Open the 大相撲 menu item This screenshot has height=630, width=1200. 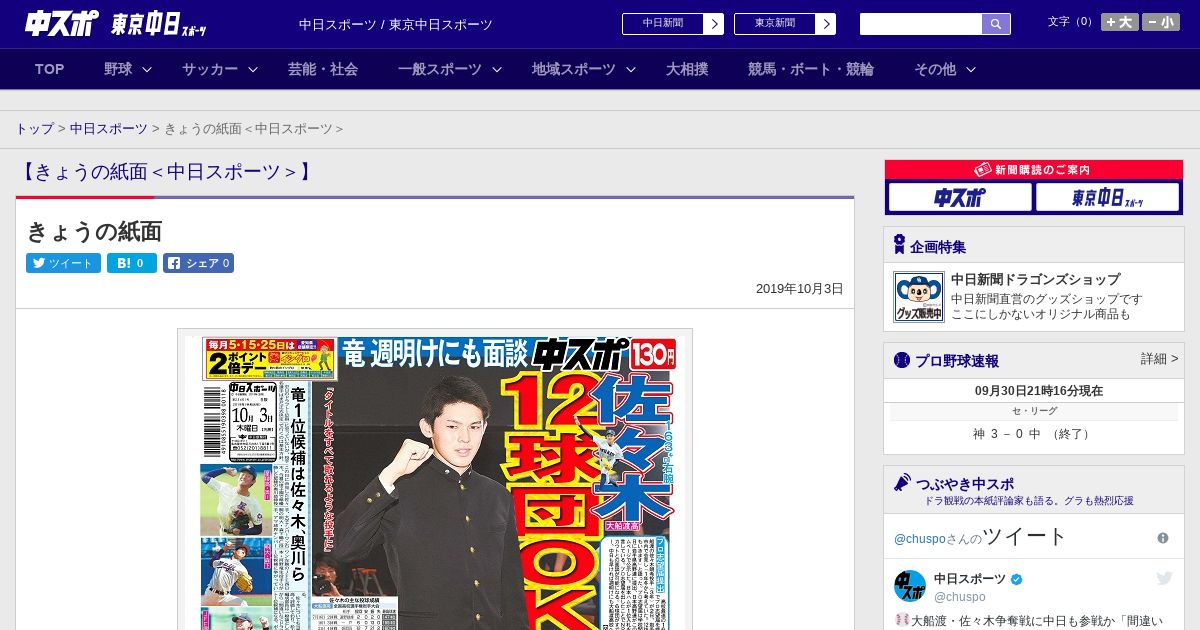[x=687, y=69]
